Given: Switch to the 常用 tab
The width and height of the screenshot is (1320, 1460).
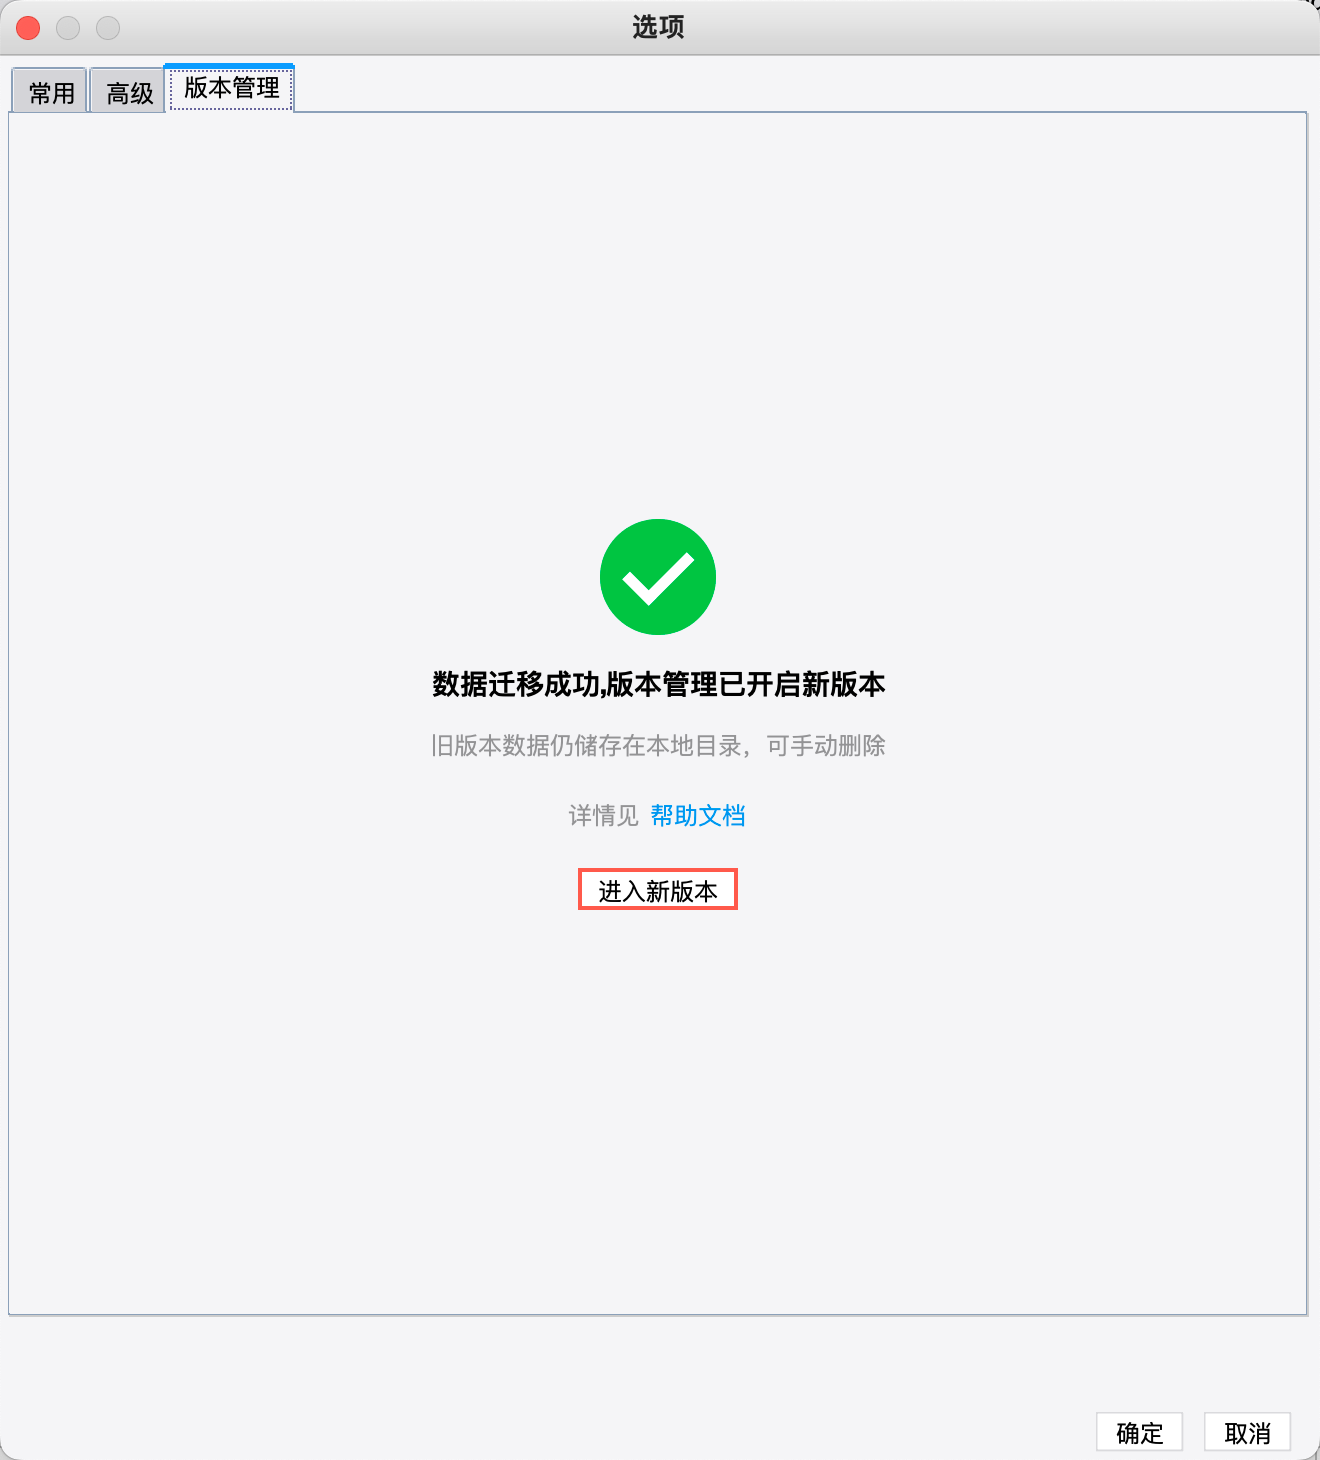Looking at the screenshot, I should 50,92.
